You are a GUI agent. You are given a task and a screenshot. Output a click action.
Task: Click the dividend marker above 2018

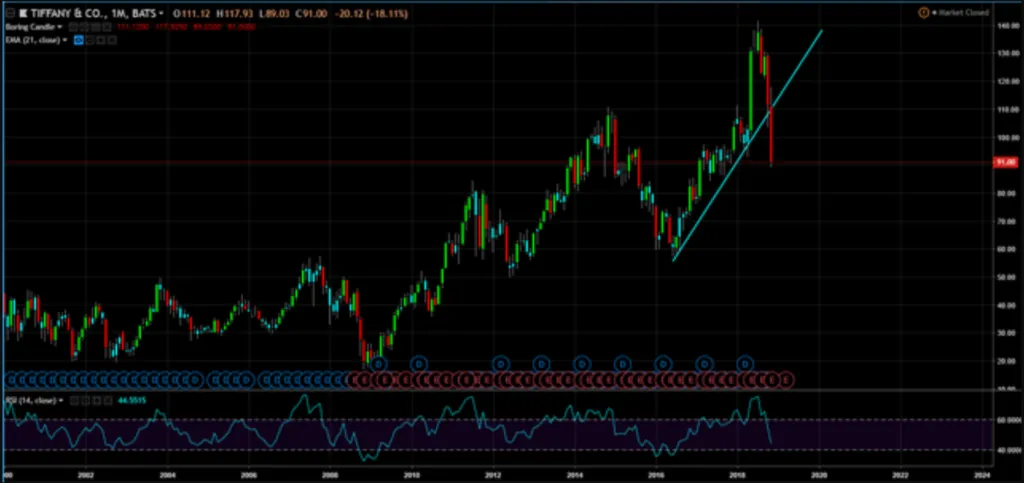(x=744, y=362)
